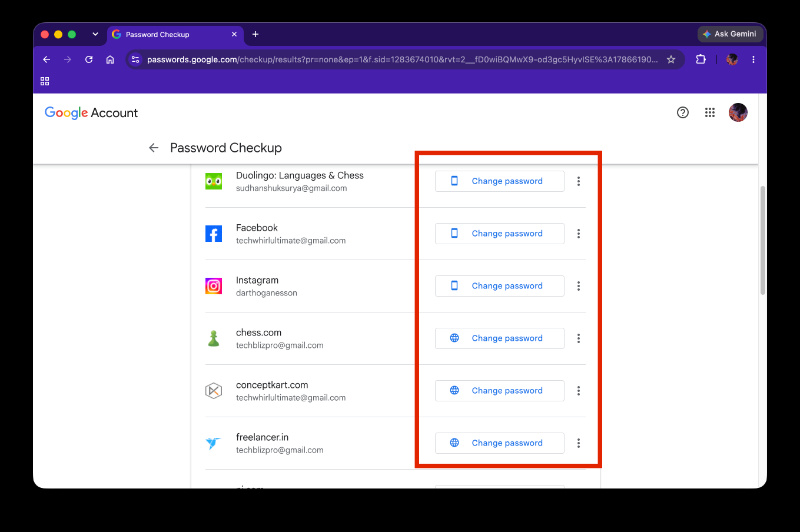Select the 'sudhanshuksurya@gmail.com' username text

pyautogui.click(x=291, y=188)
